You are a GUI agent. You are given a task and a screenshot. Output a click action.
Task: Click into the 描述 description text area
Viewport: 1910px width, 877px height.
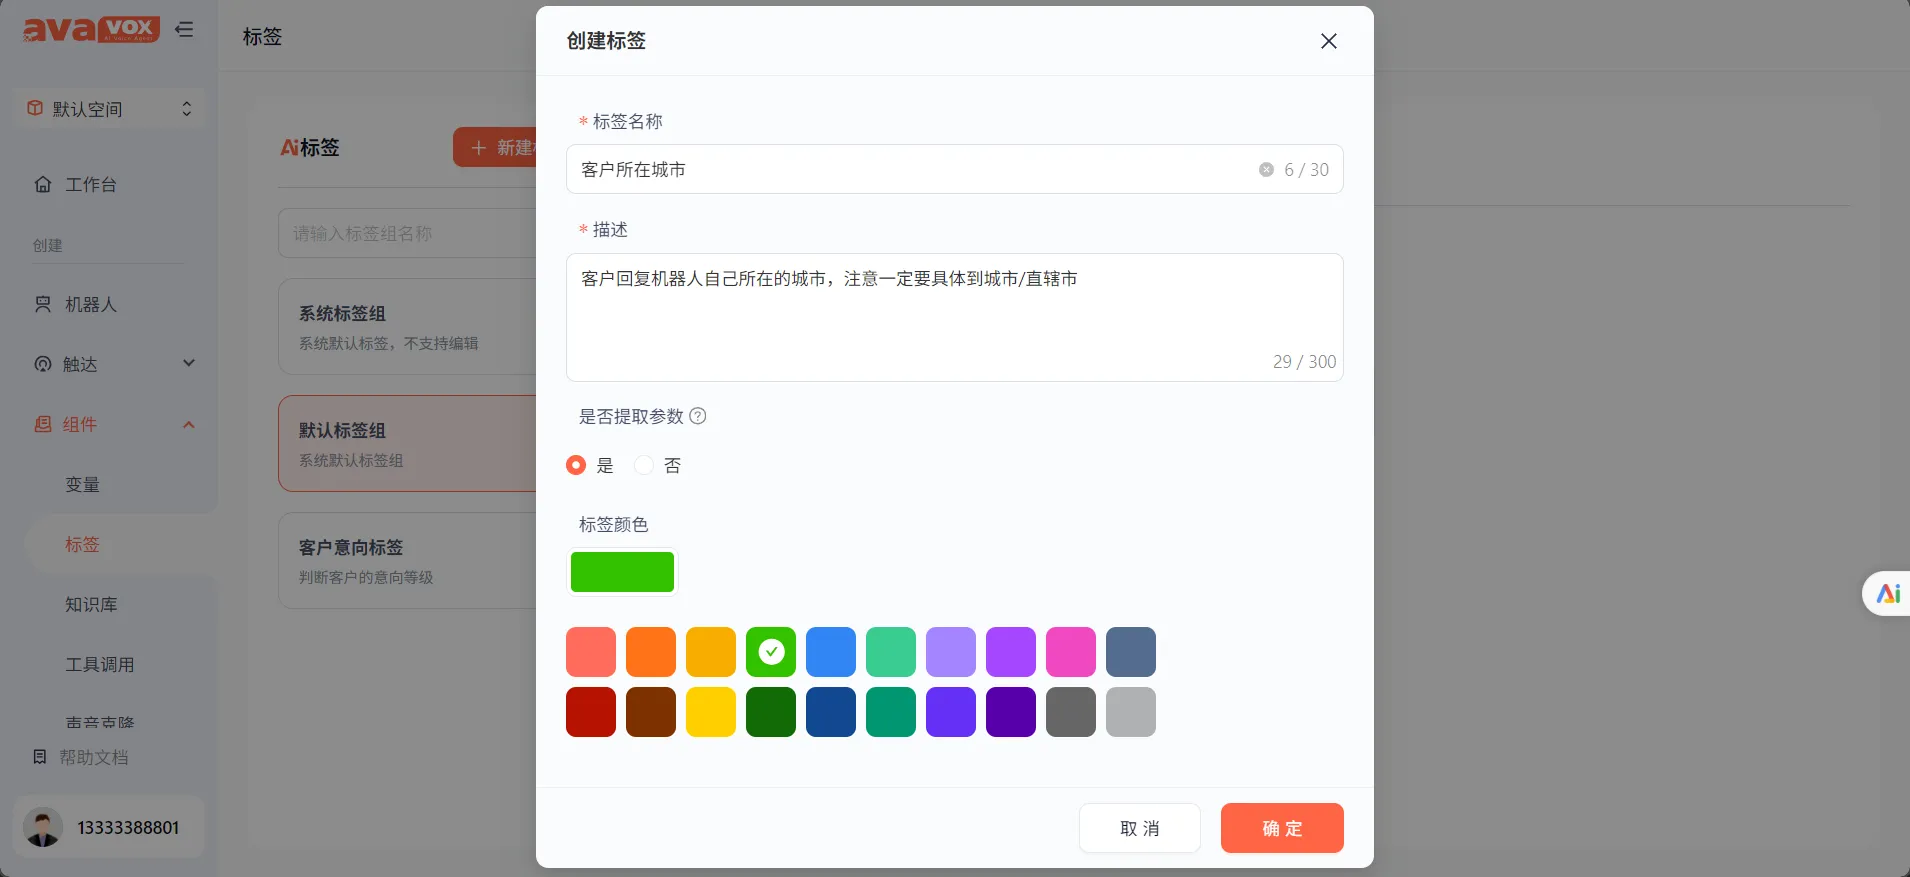click(953, 316)
